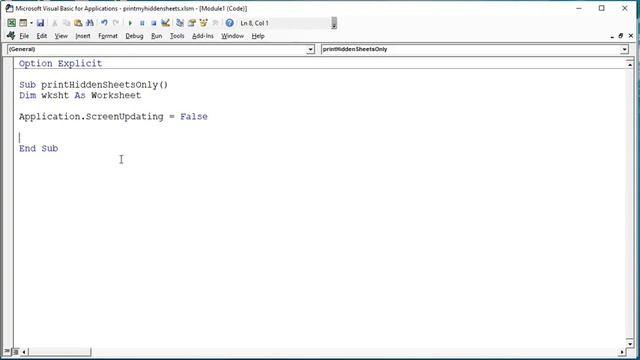Expand the (General) object dropdown
This screenshot has width=640, height=360.
tap(310, 49)
